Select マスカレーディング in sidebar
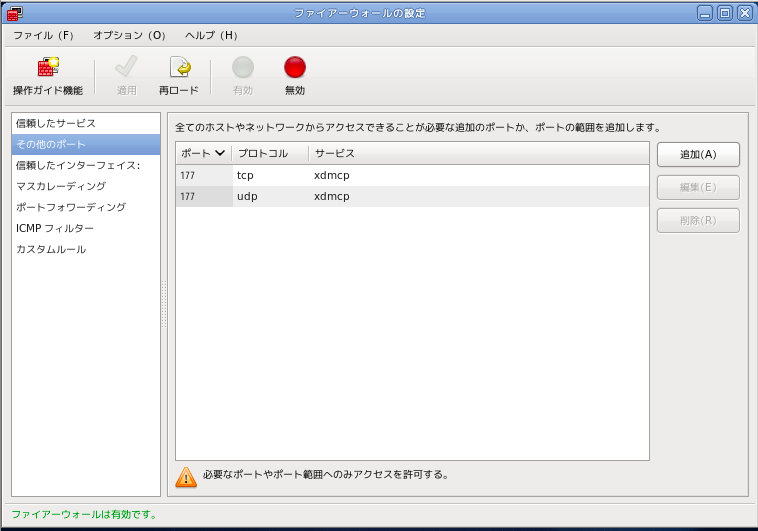The width and height of the screenshot is (758, 531). (61, 186)
